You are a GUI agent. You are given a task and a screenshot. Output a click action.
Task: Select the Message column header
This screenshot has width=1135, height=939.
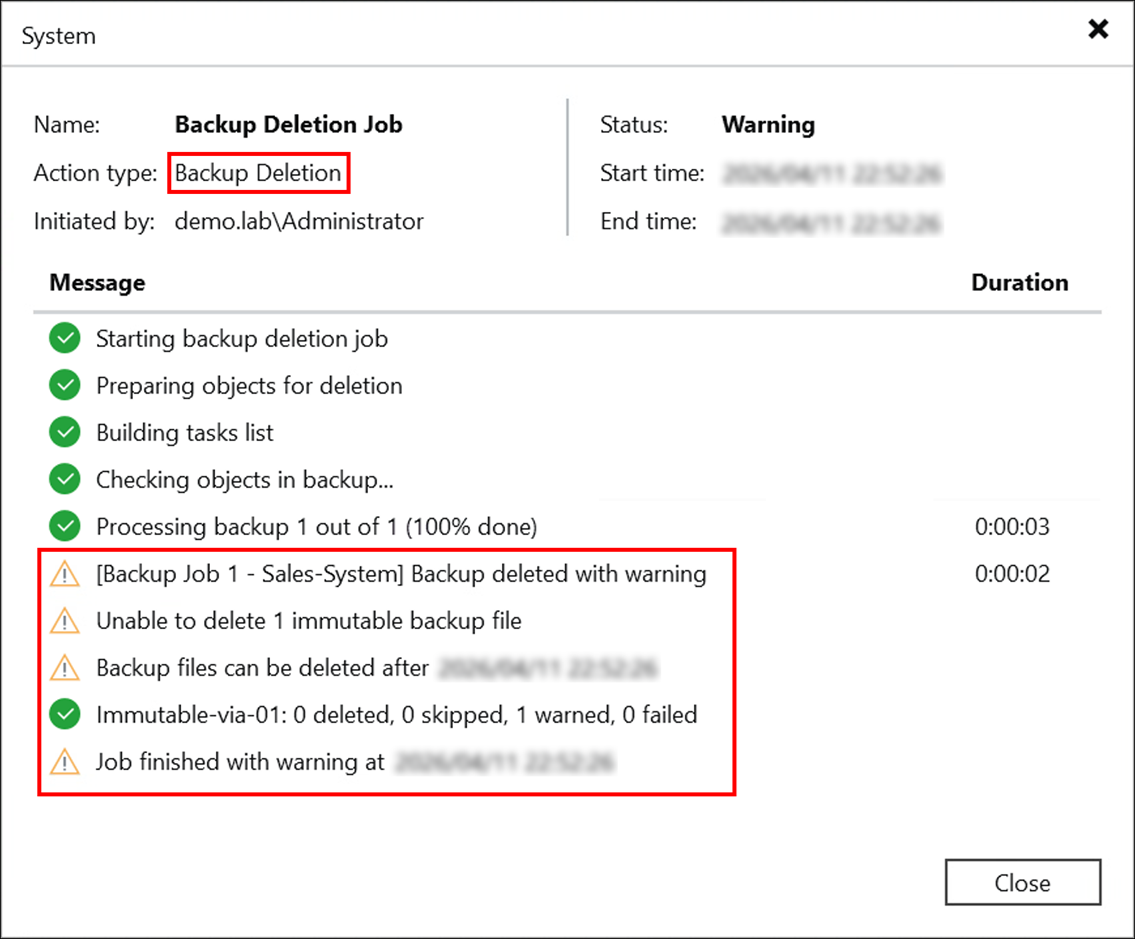click(x=96, y=283)
